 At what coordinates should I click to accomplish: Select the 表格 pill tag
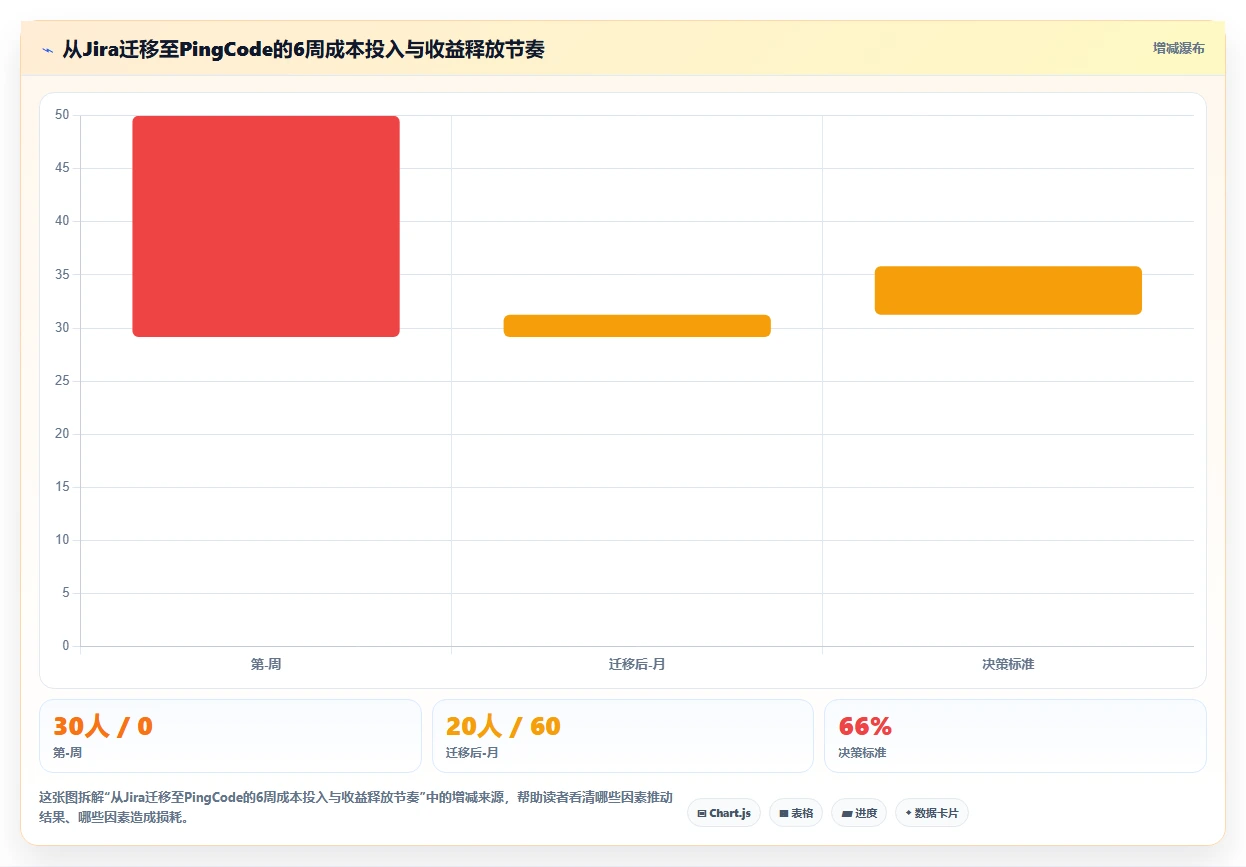796,813
